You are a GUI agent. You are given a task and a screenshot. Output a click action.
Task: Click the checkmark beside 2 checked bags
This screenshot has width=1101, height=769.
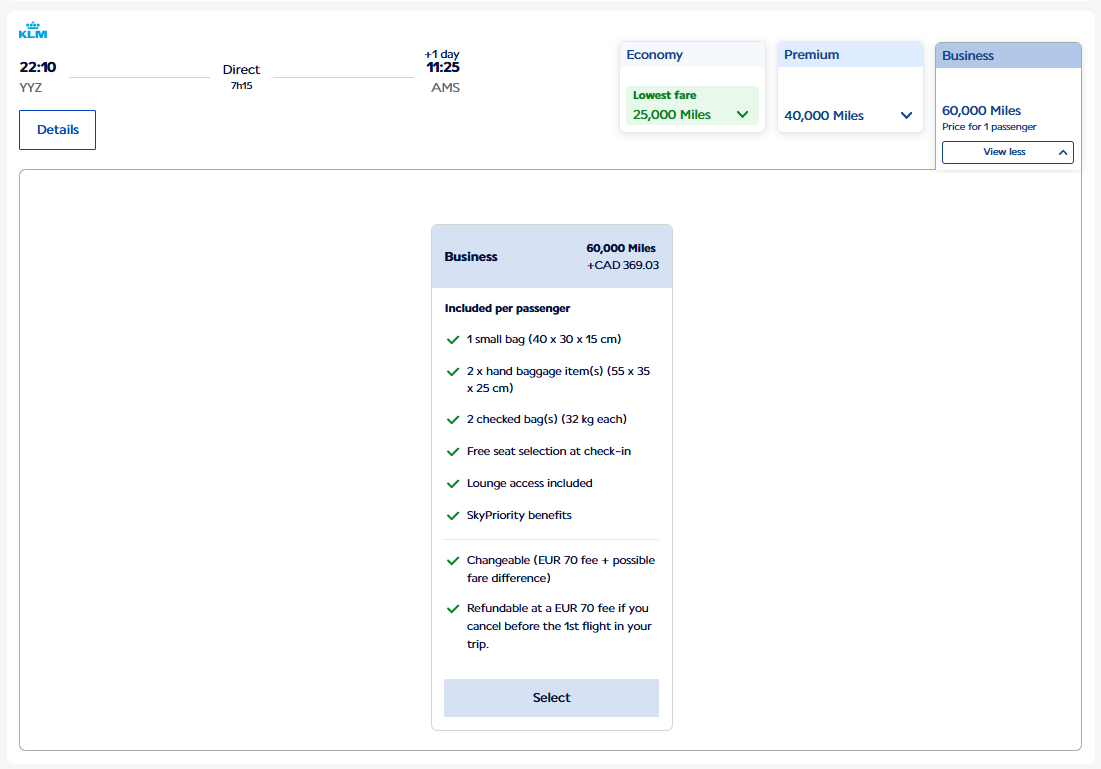pos(453,420)
